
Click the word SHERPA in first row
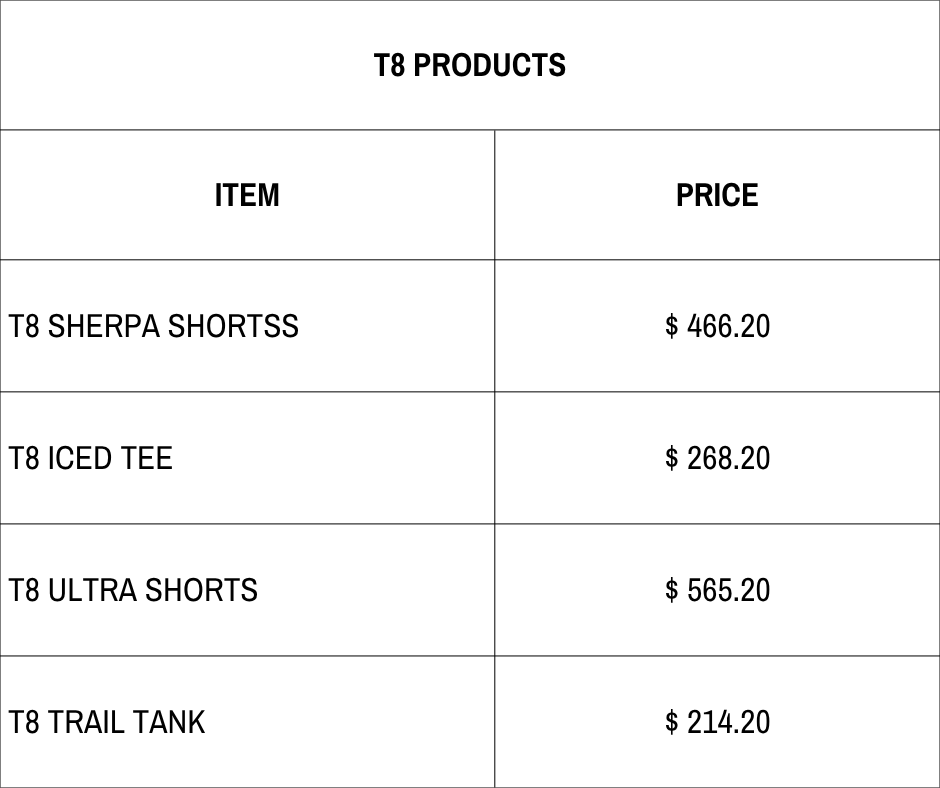click(x=103, y=326)
